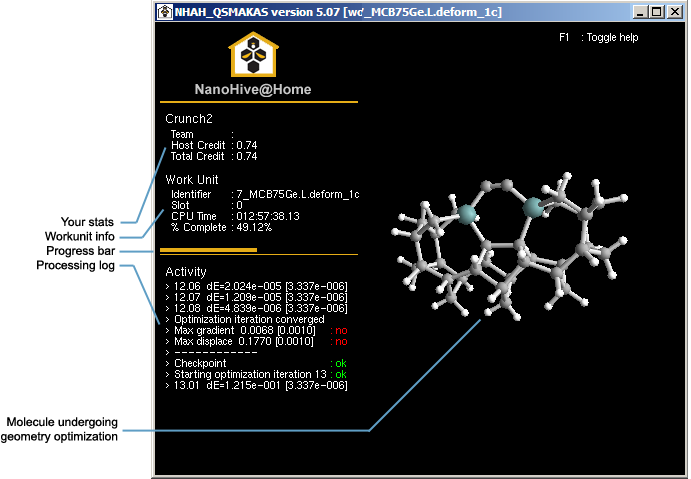Image resolution: width=691 pixels, height=479 pixels.
Task: Click the Checkpoint ok log line
Action: click(x=256, y=364)
